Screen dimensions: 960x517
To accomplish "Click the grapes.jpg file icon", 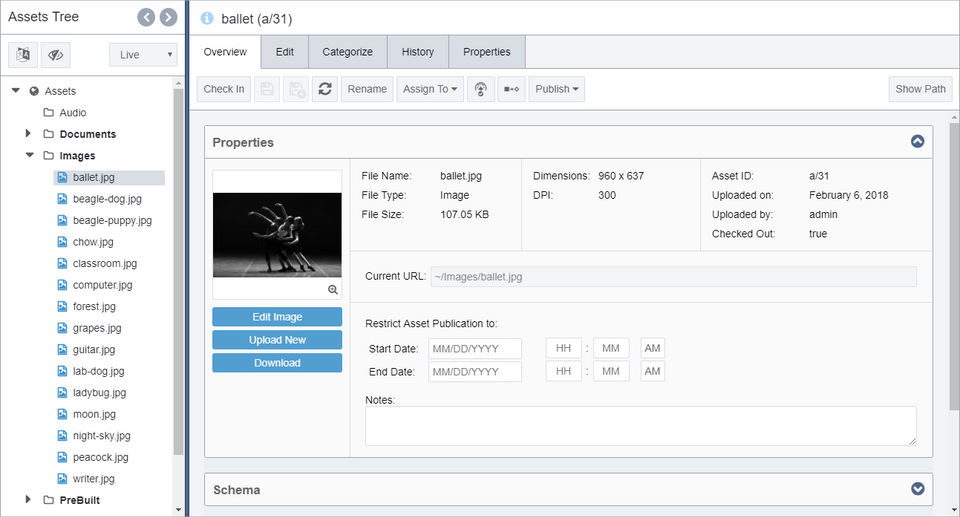I will (62, 328).
